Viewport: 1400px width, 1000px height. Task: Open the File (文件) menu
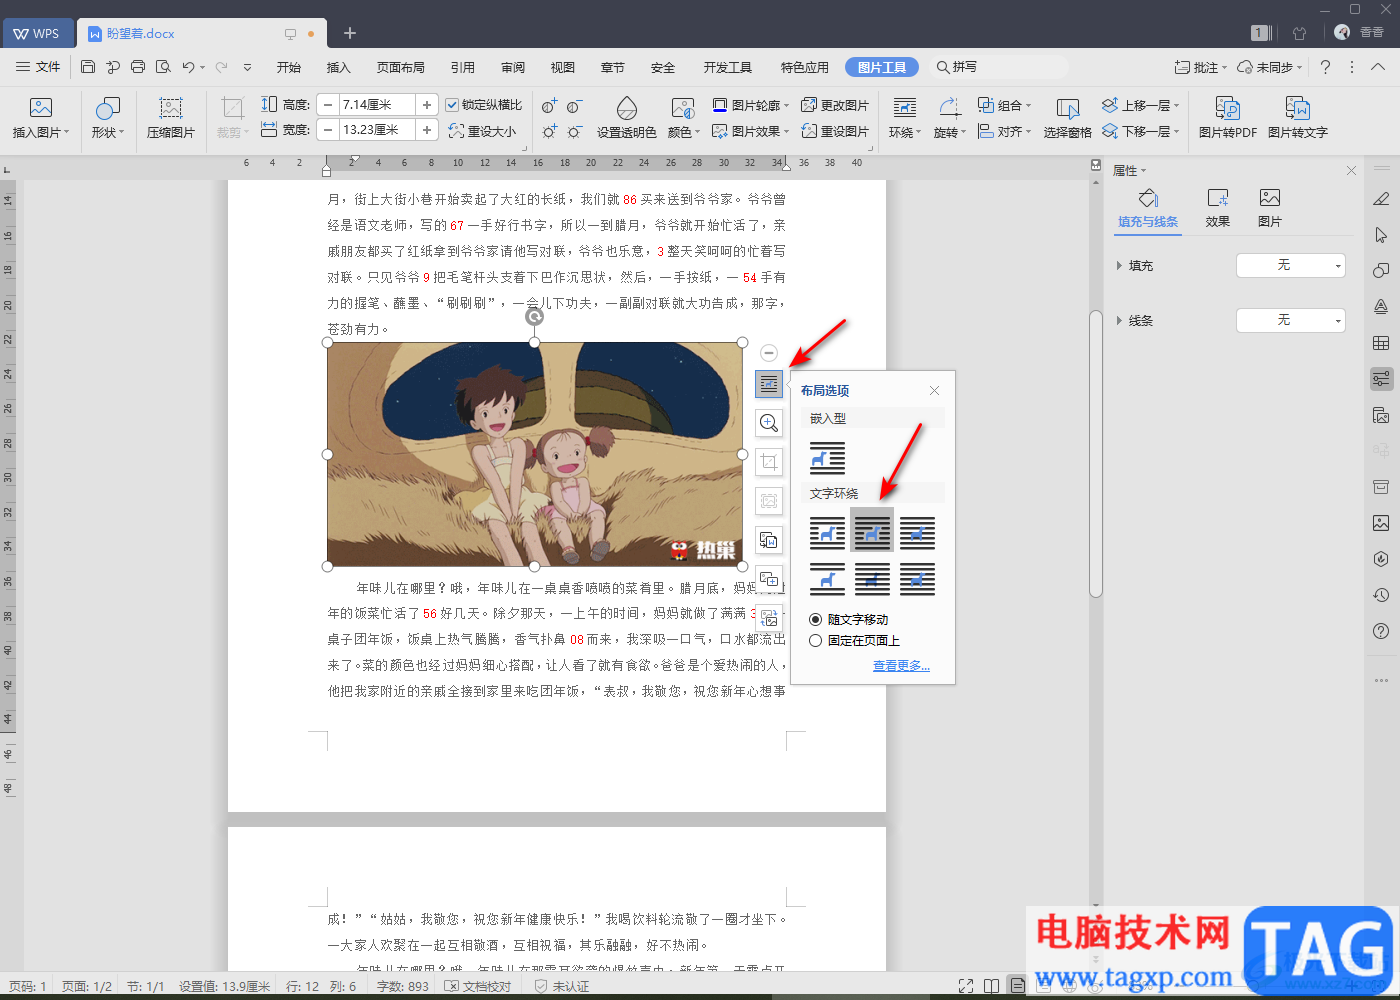click(x=39, y=67)
